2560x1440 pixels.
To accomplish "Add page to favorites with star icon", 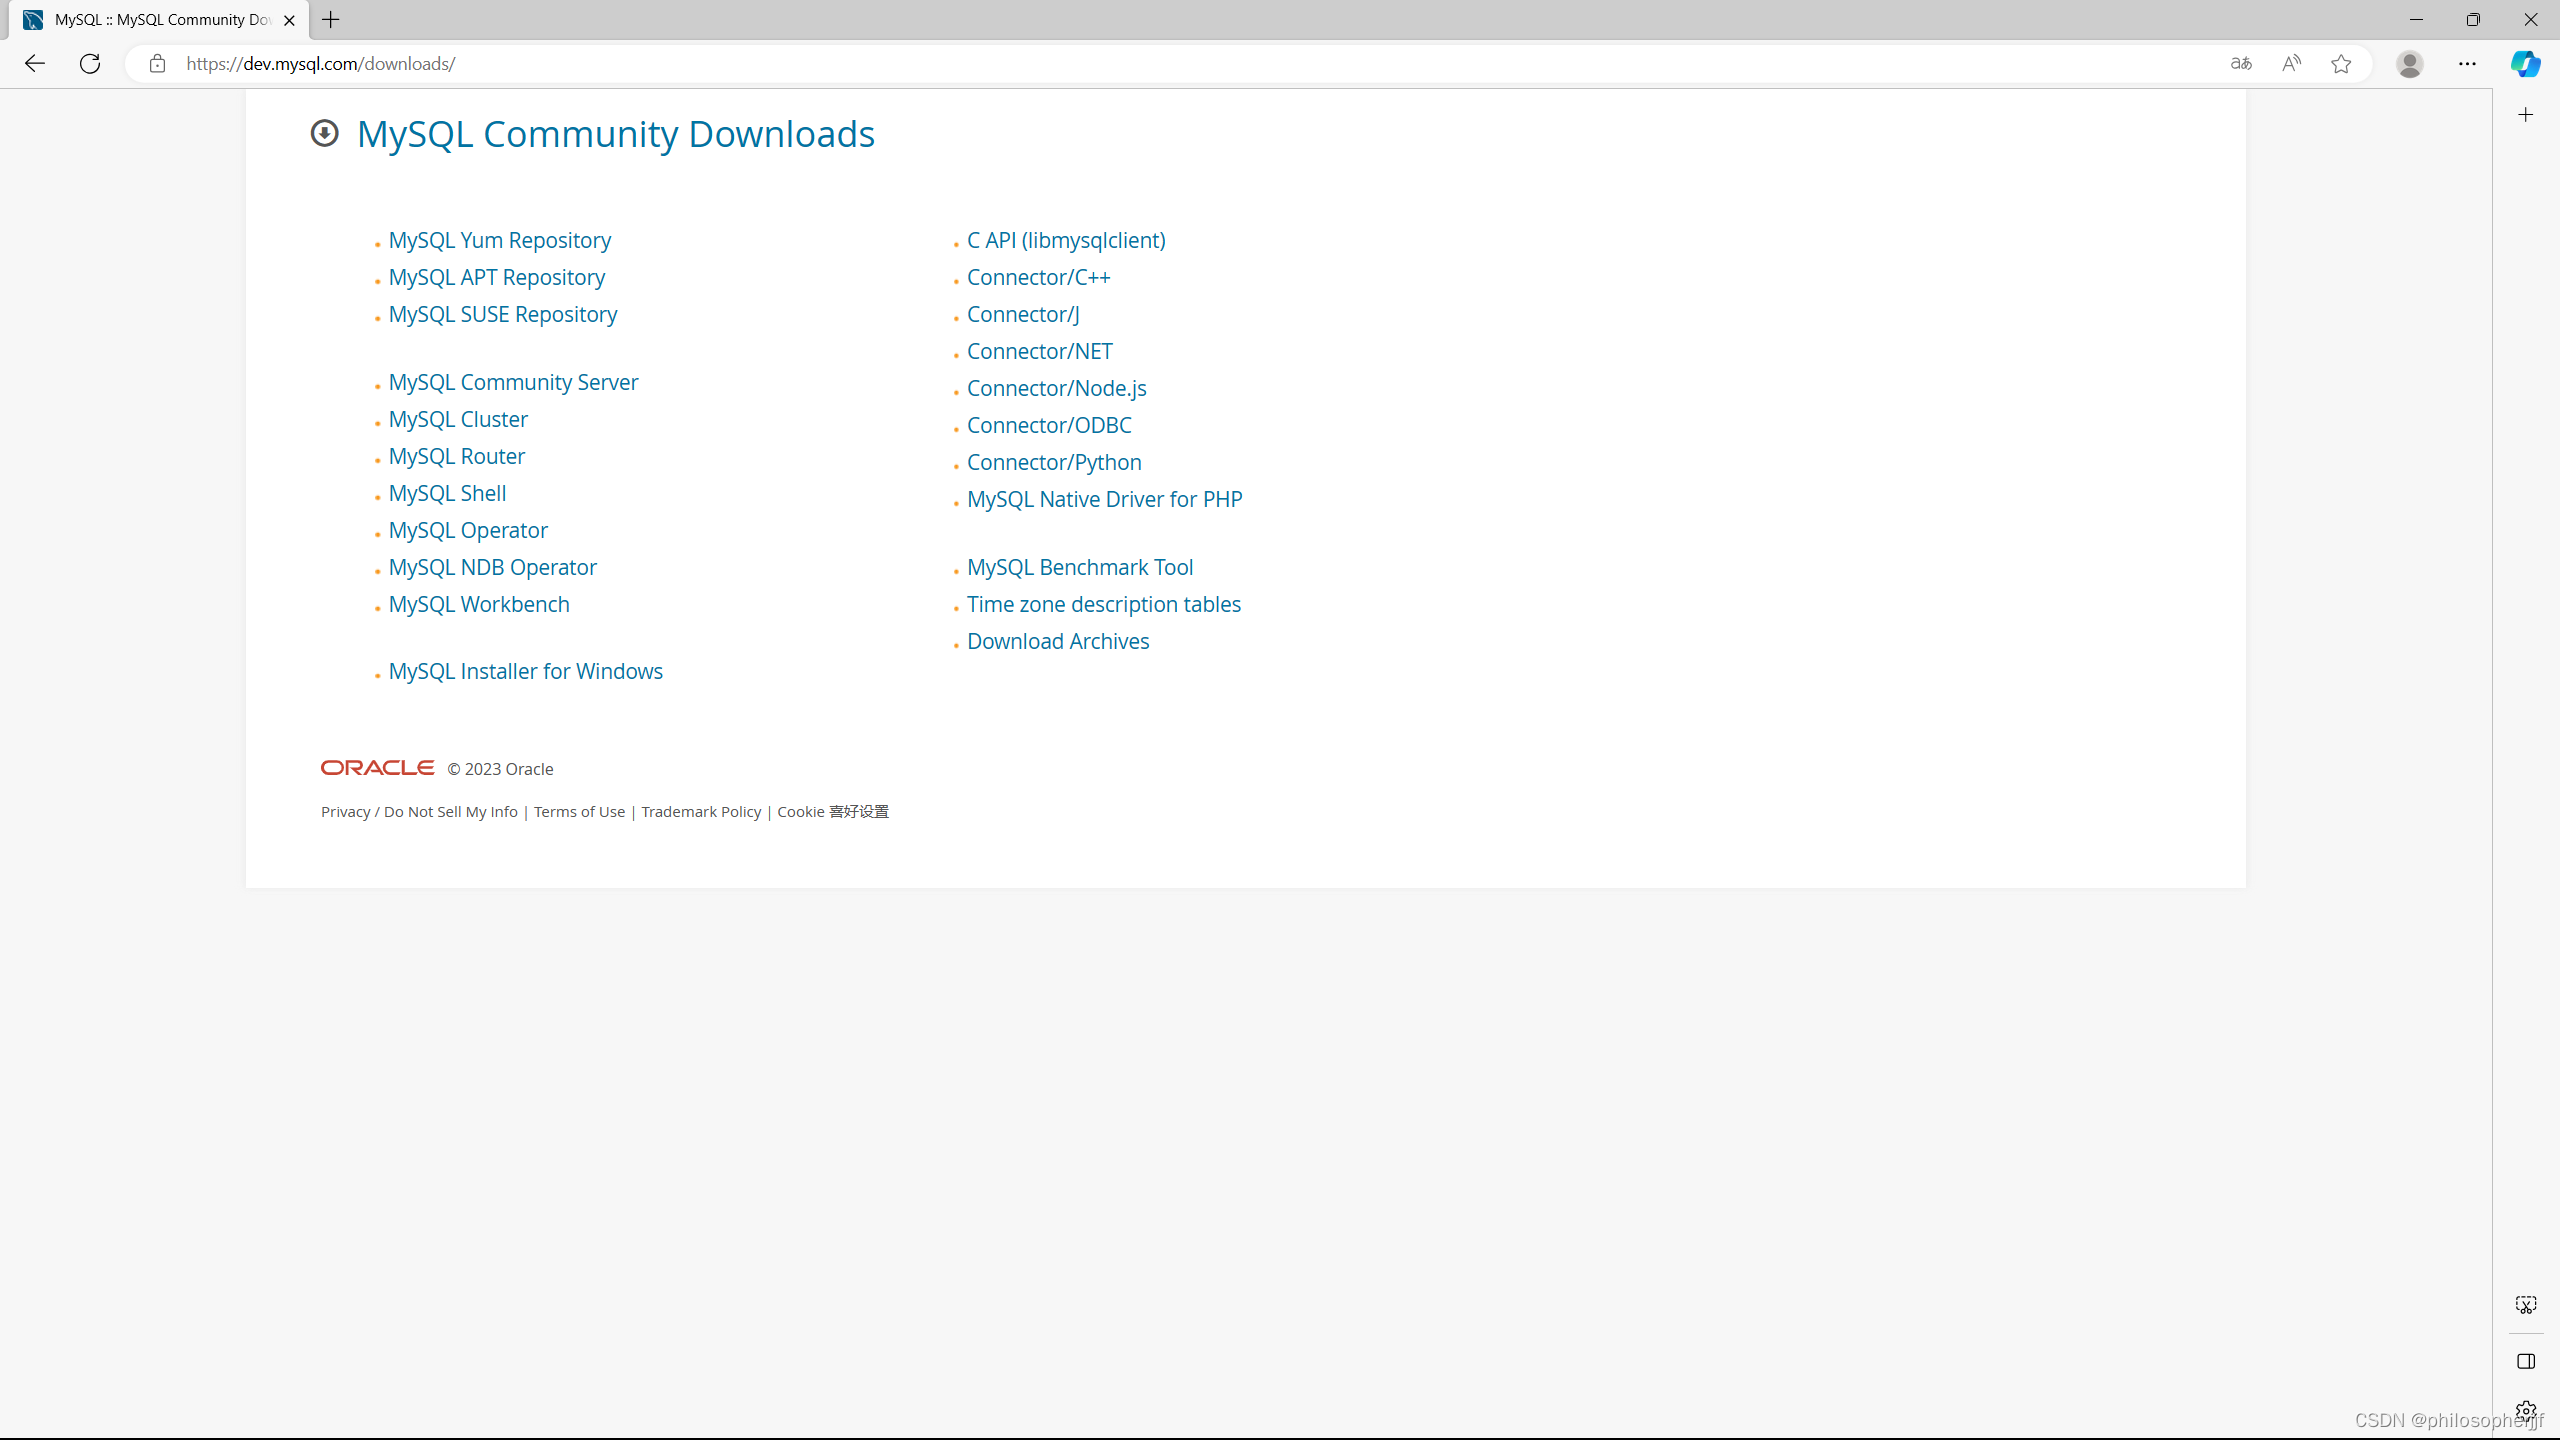I will pos(2341,64).
